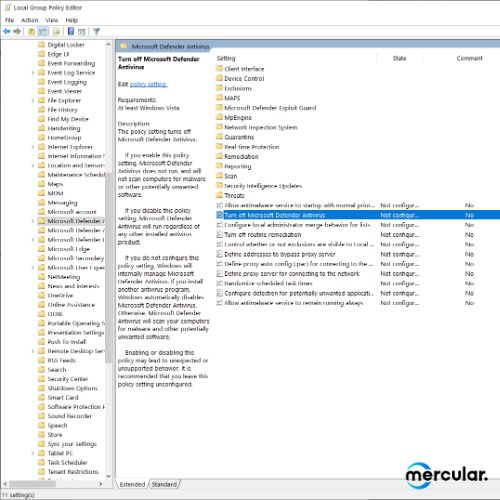
Task: Click the MpEngine folder icon
Action: (219, 117)
